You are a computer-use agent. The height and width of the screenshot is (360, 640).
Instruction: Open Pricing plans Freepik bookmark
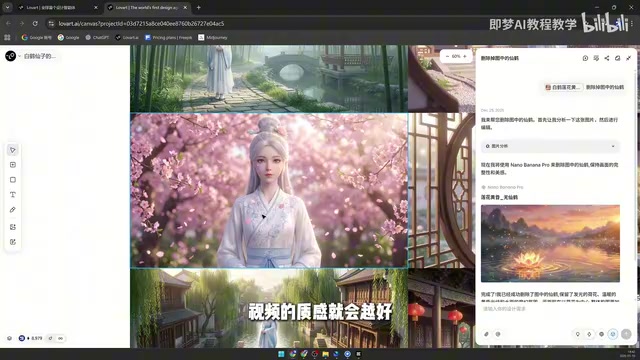pyautogui.click(x=169, y=37)
